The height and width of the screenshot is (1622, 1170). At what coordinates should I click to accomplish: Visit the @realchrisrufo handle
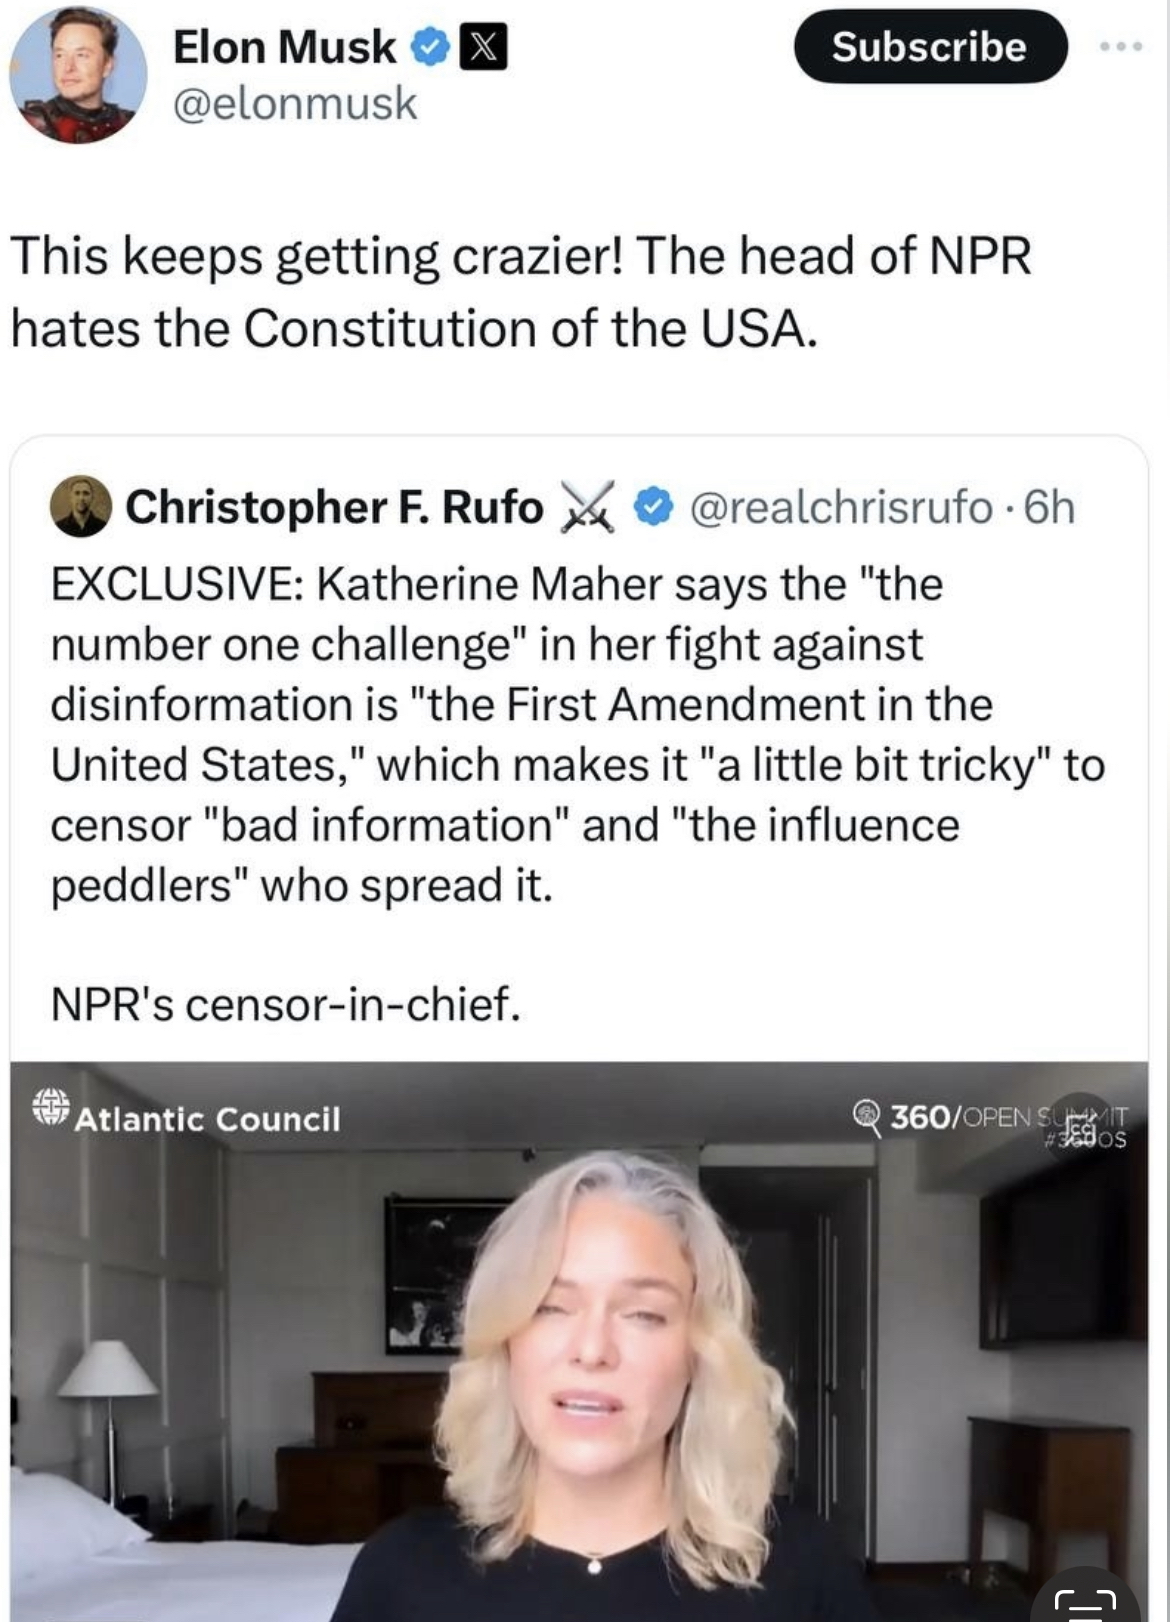click(841, 507)
